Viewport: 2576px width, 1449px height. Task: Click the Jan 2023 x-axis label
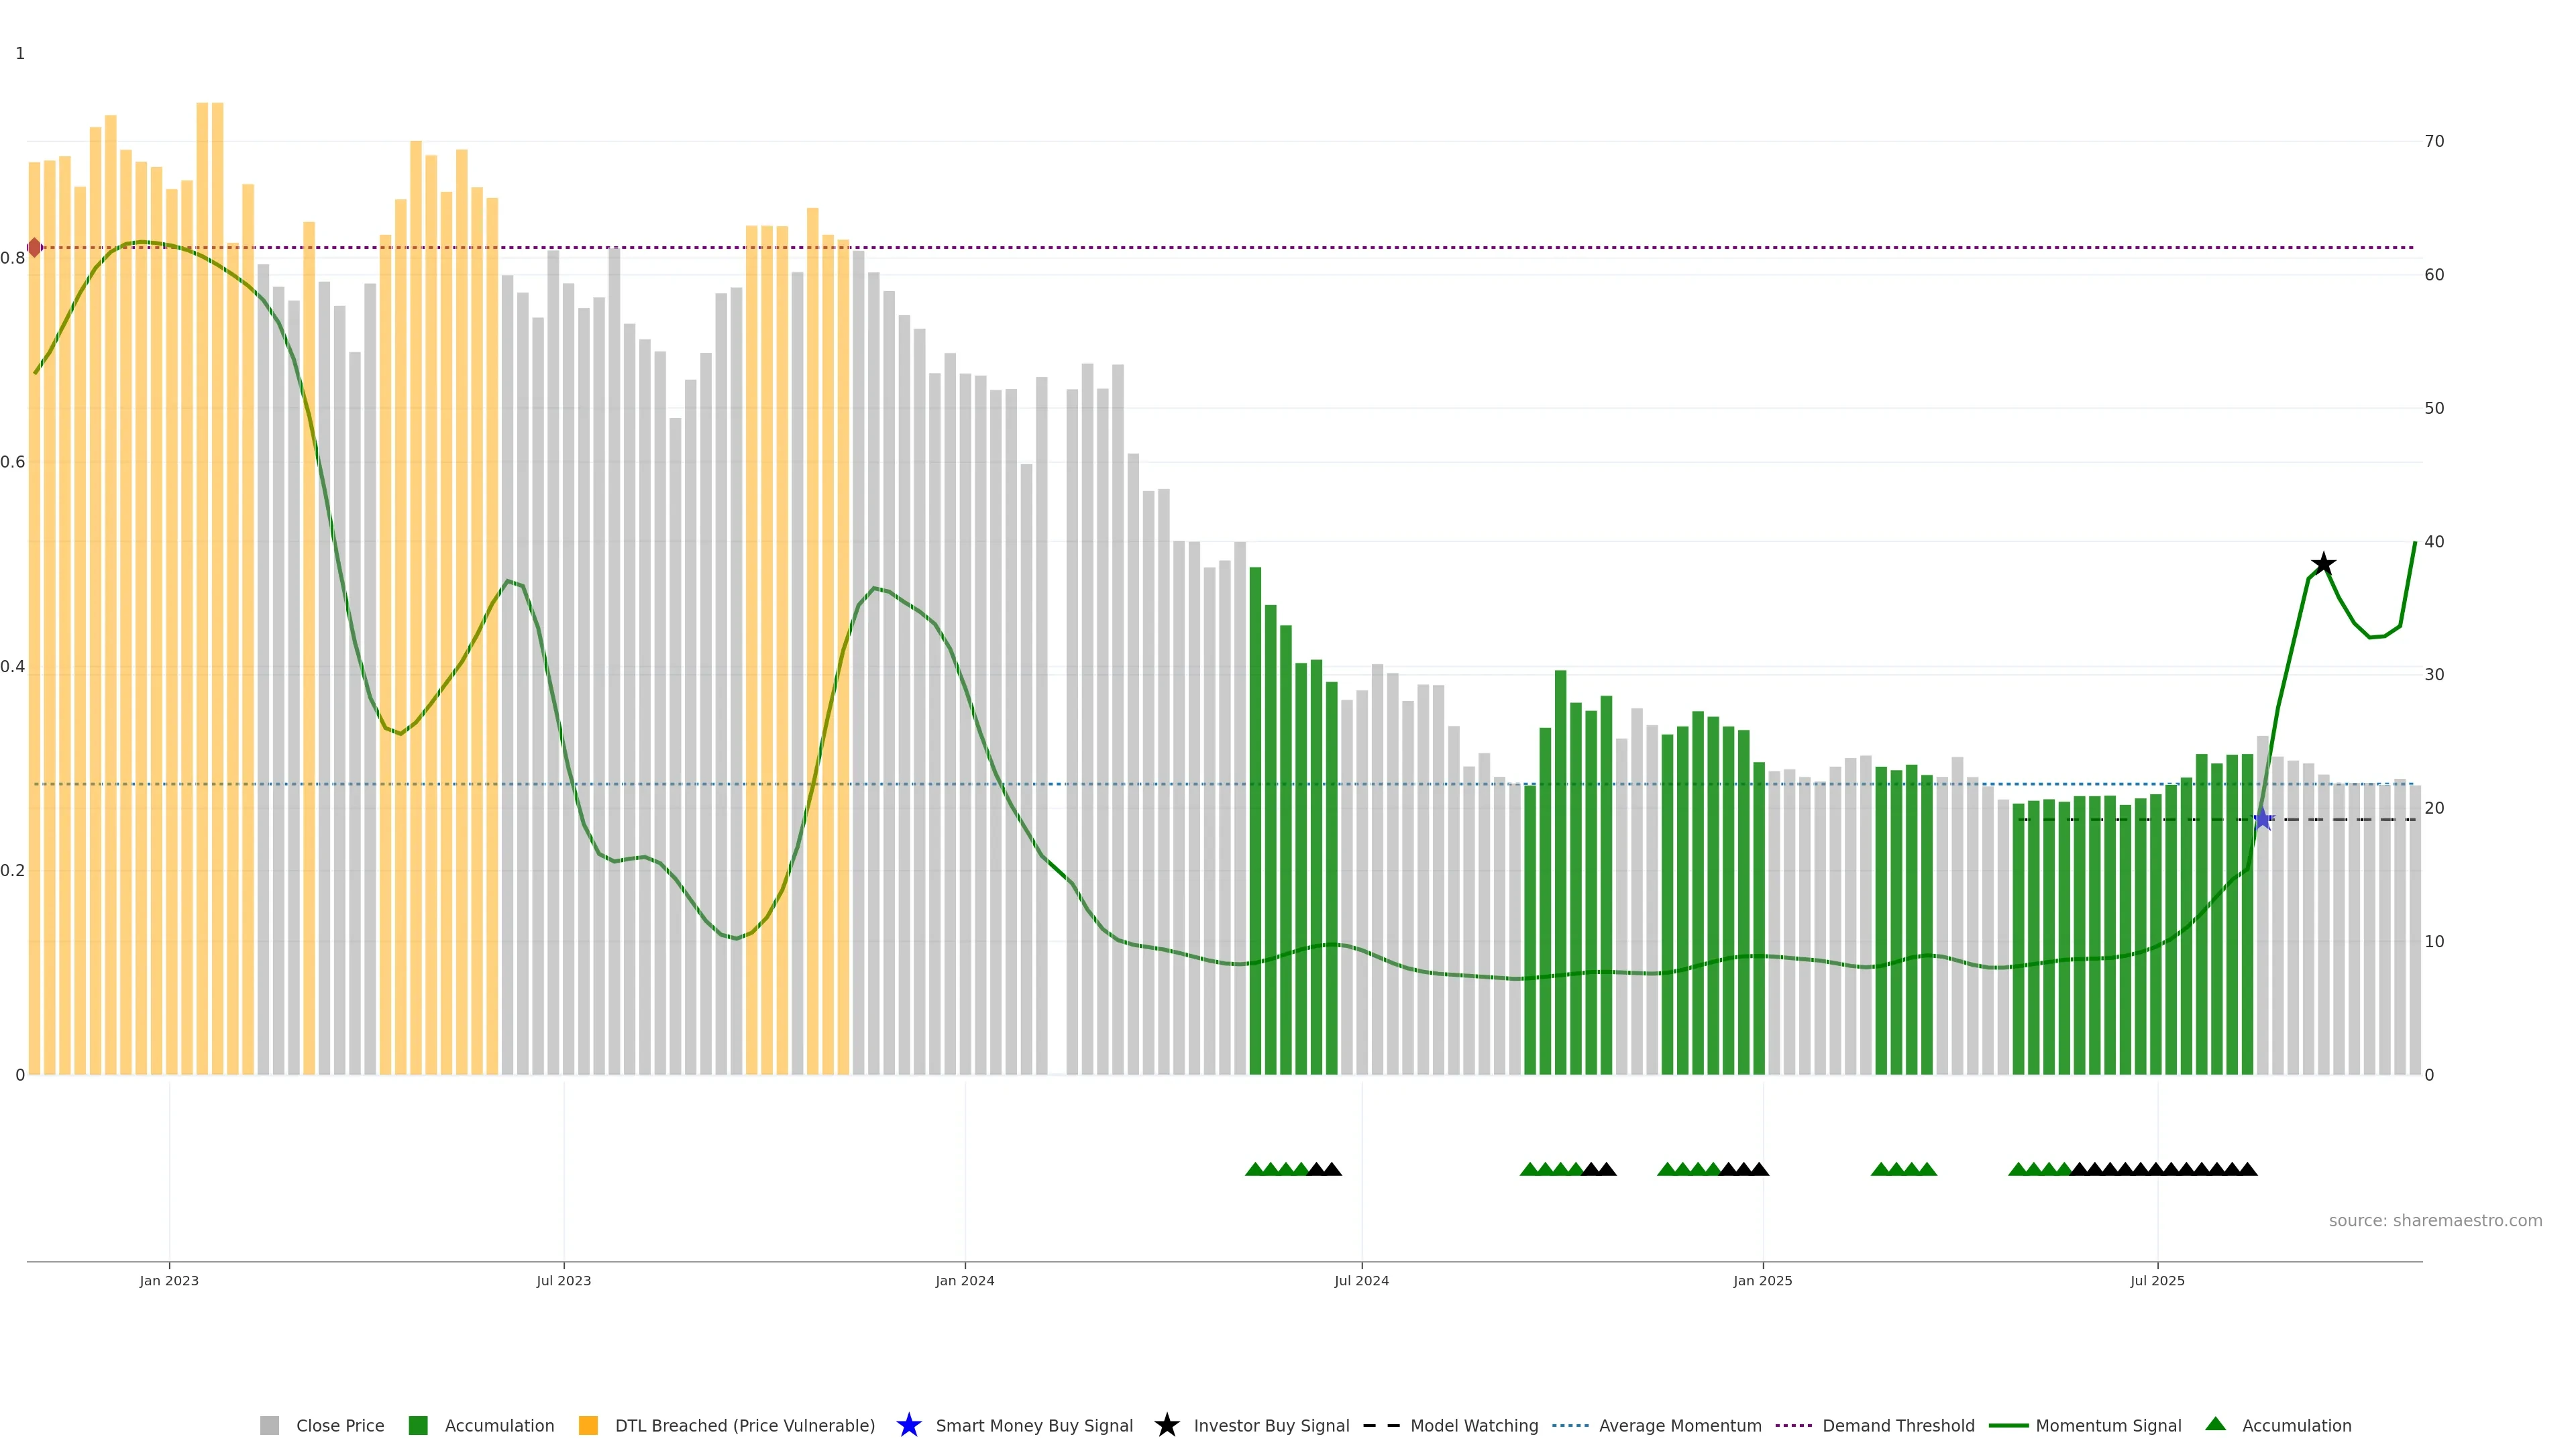(169, 1280)
